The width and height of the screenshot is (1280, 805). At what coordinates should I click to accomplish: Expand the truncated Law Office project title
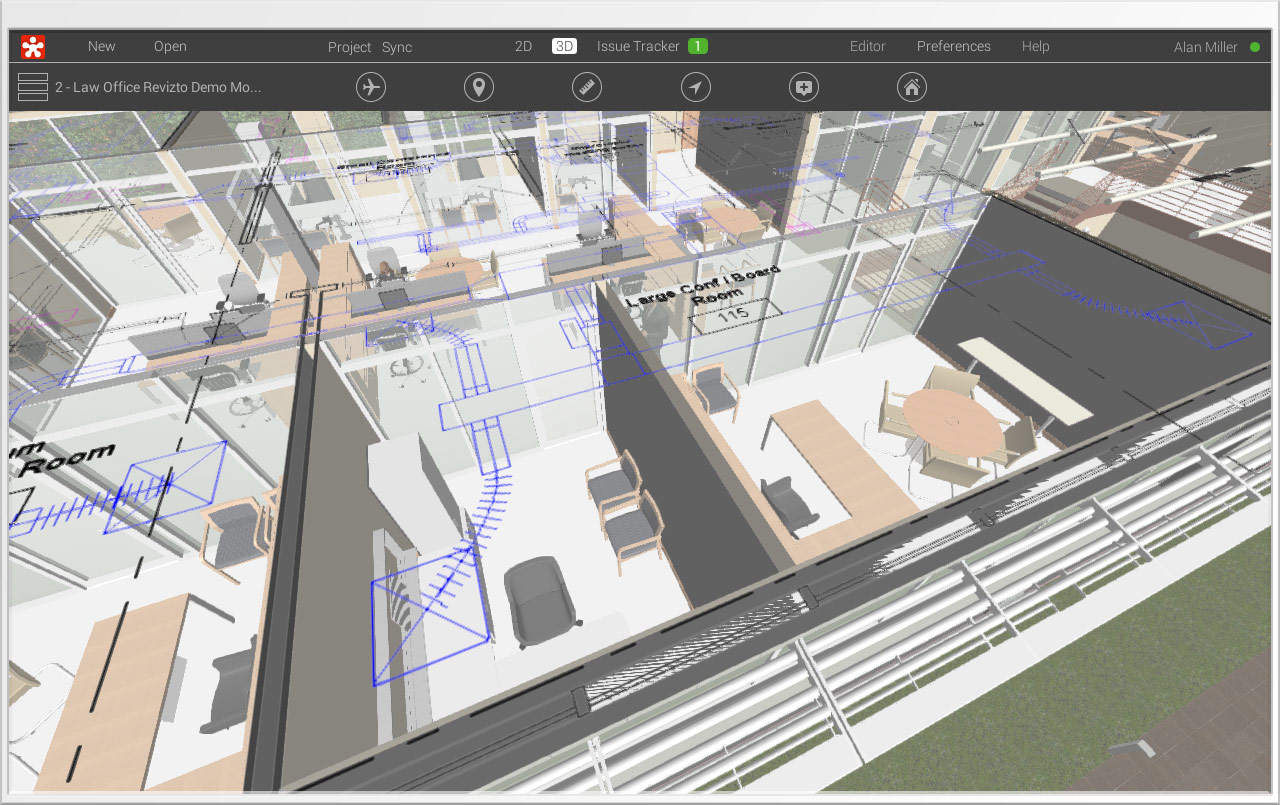click(160, 87)
